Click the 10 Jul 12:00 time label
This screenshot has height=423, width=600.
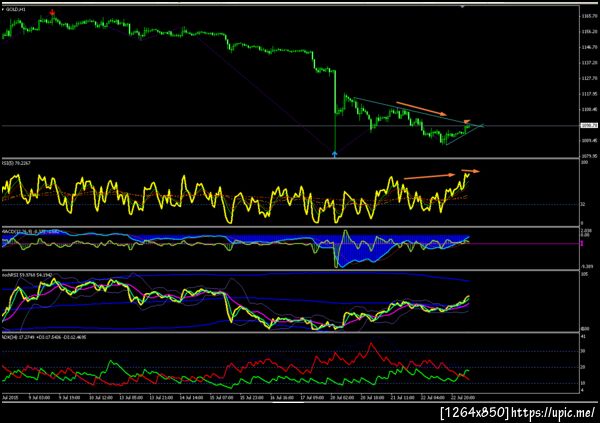(101, 398)
